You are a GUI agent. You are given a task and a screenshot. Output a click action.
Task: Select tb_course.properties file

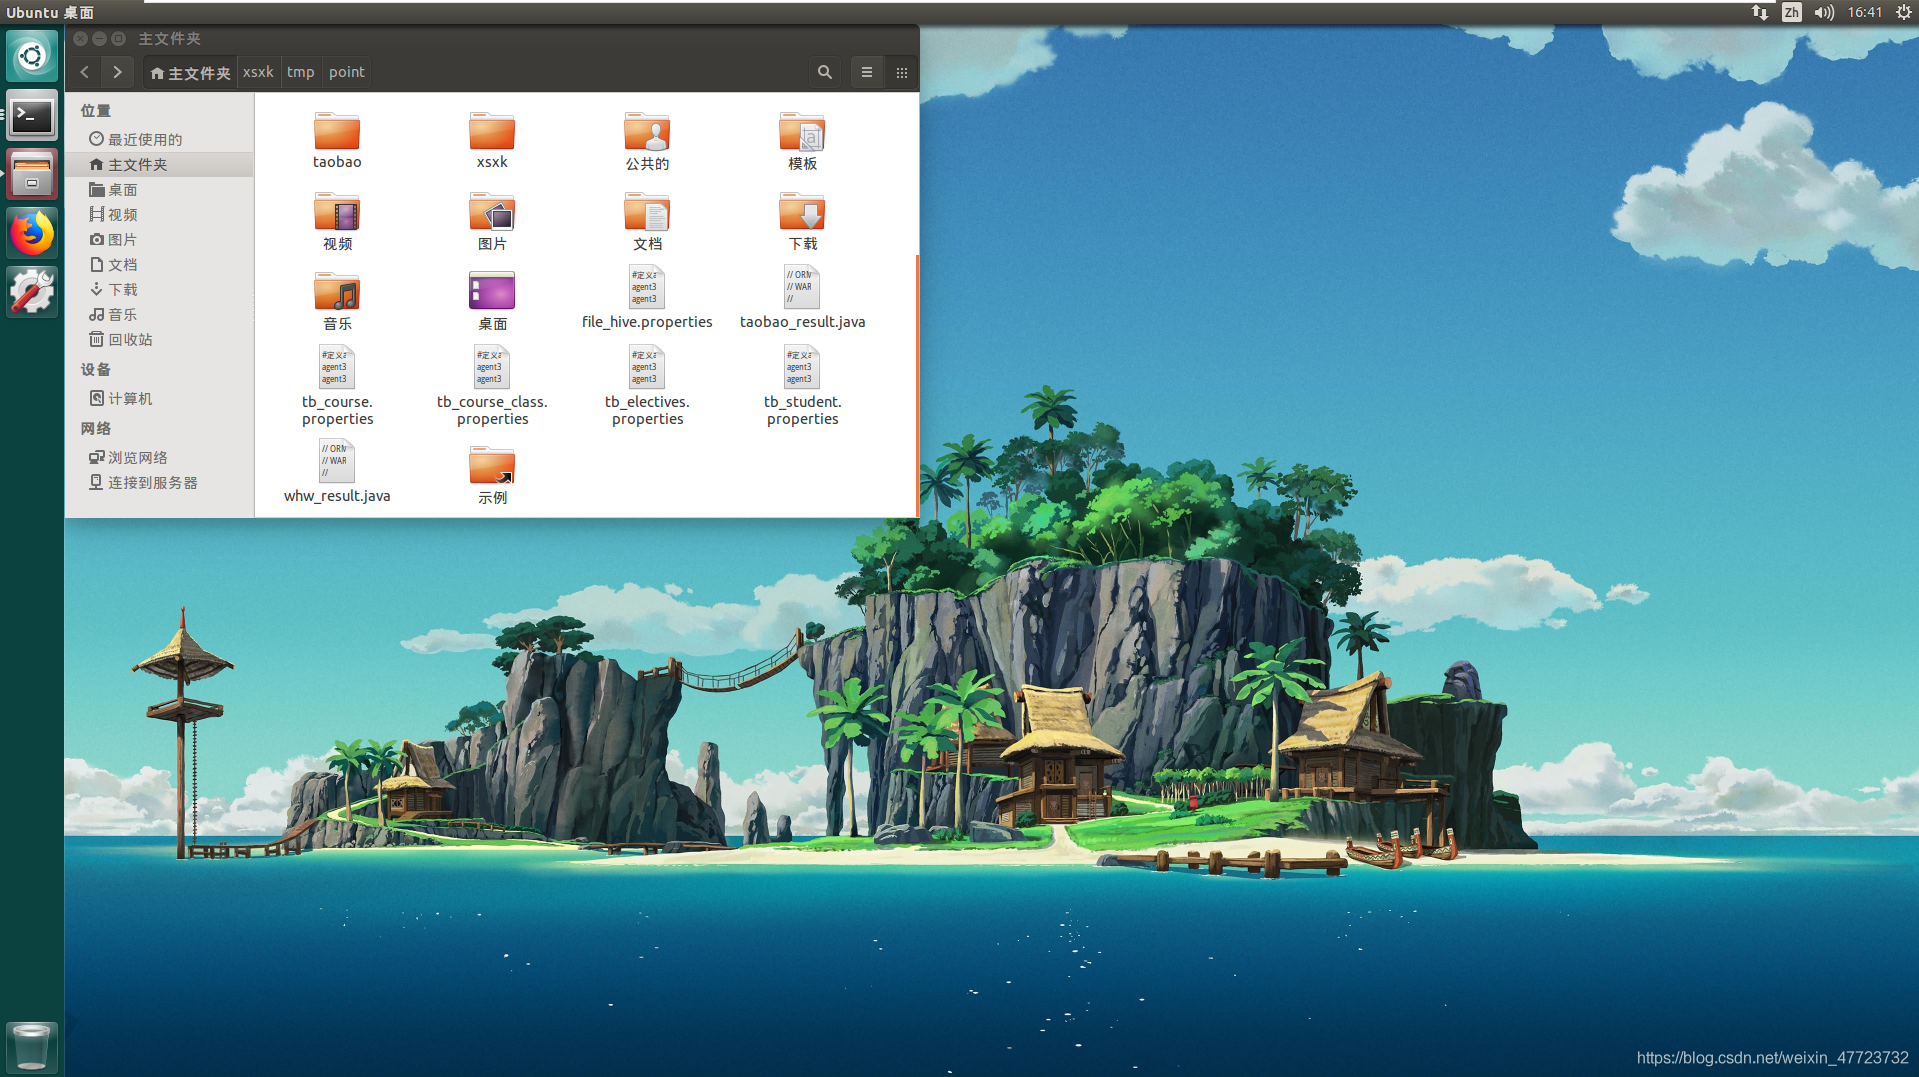tap(337, 386)
